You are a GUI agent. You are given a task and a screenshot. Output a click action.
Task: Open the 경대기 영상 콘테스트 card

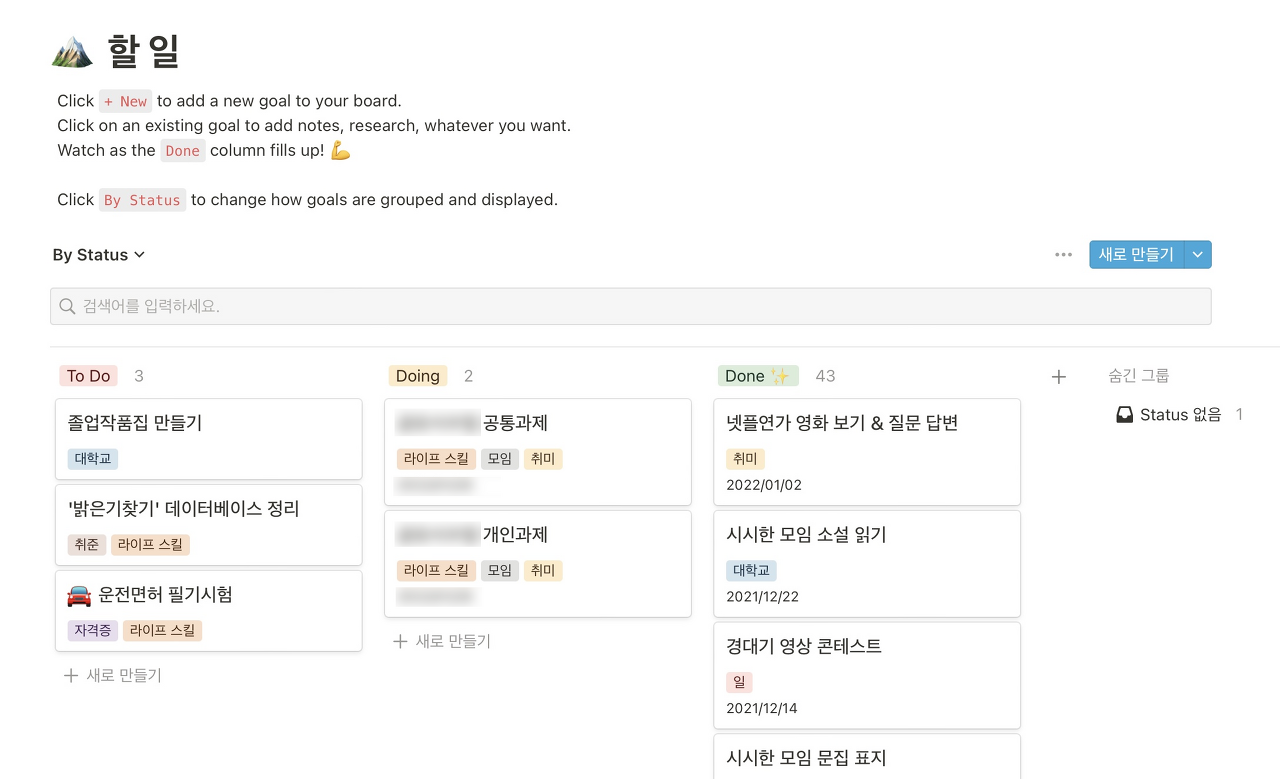866,646
